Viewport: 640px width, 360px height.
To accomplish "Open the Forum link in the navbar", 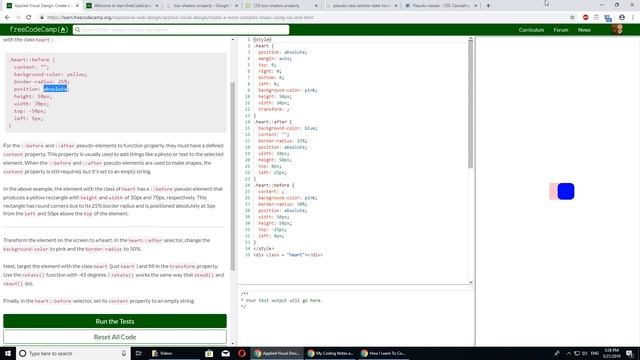I will click(x=561, y=30).
